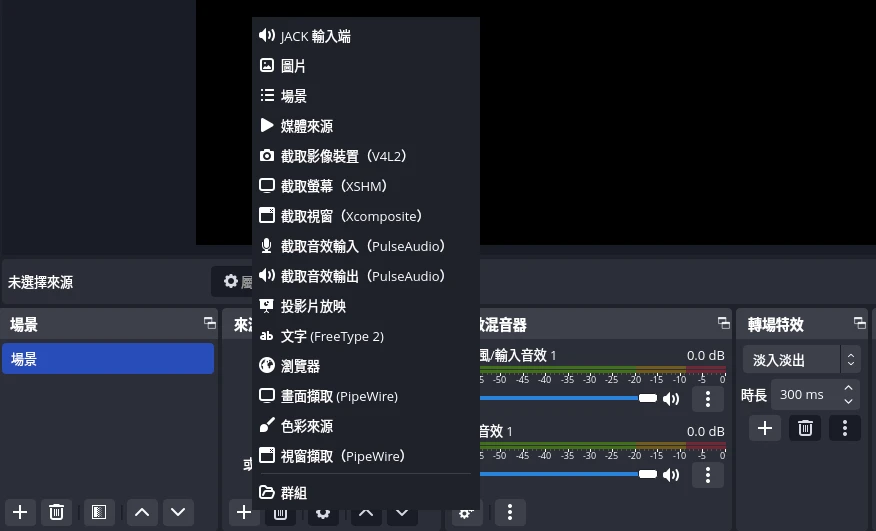
Task: Mute the lower 音效 channel speaker icon
Action: pos(671,474)
